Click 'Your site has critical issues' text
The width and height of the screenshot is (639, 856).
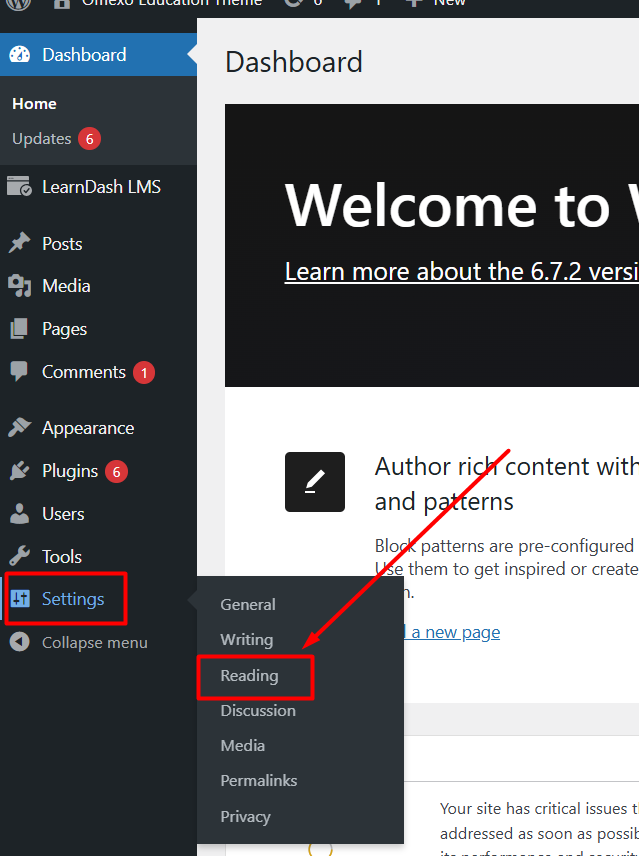539,808
